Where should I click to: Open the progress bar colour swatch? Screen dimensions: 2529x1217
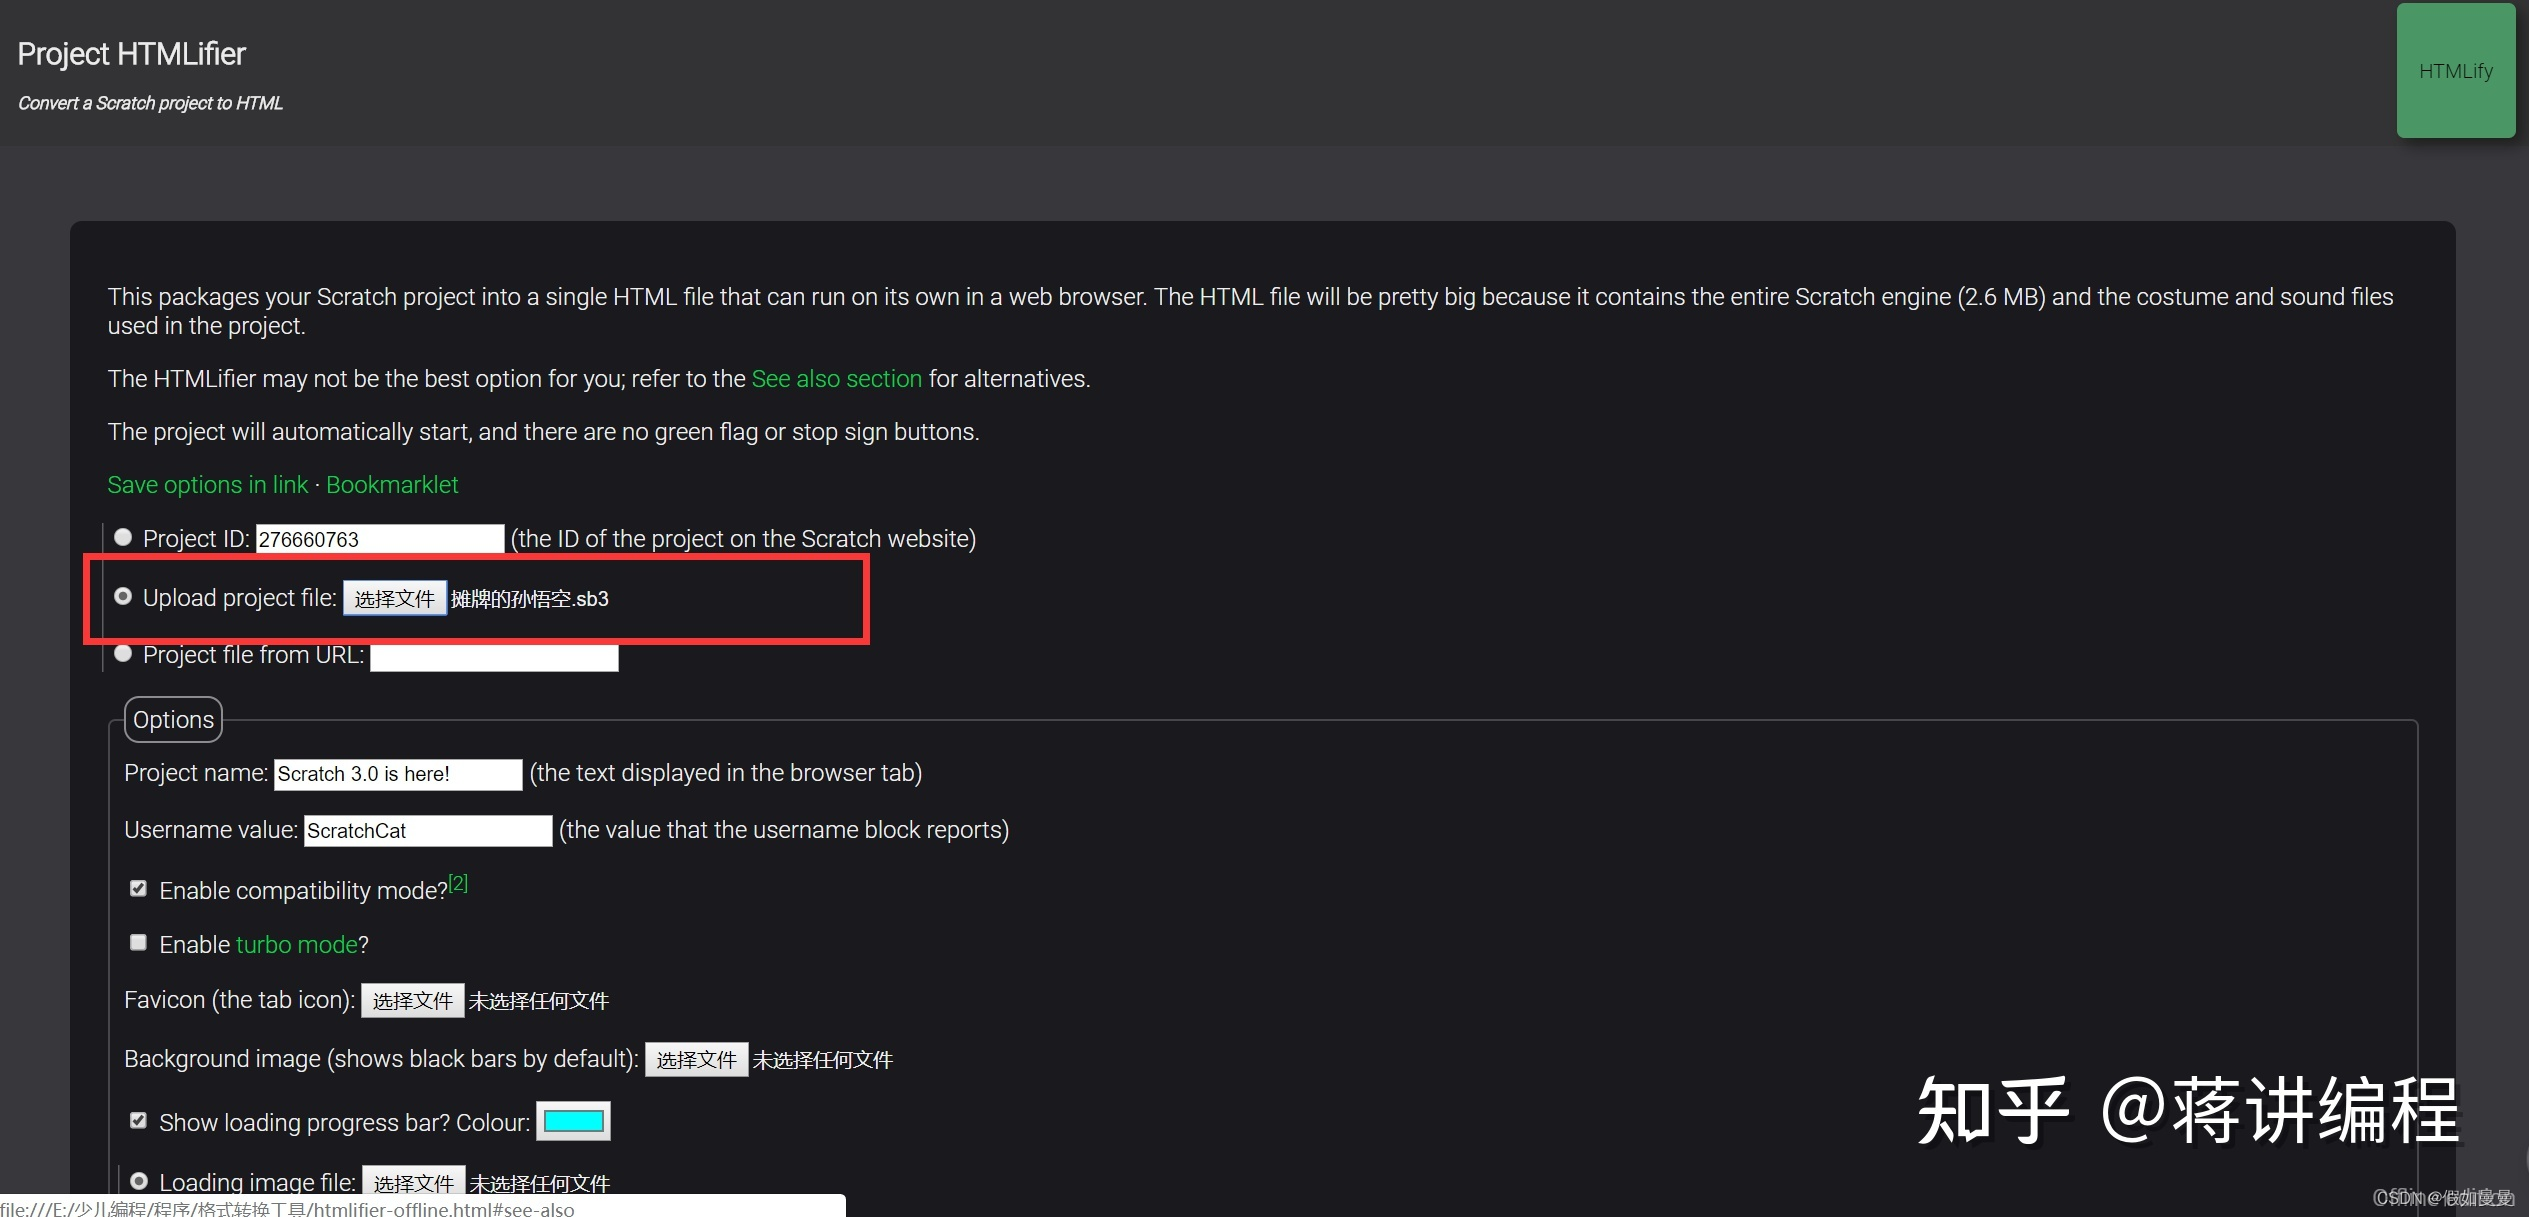point(573,1121)
